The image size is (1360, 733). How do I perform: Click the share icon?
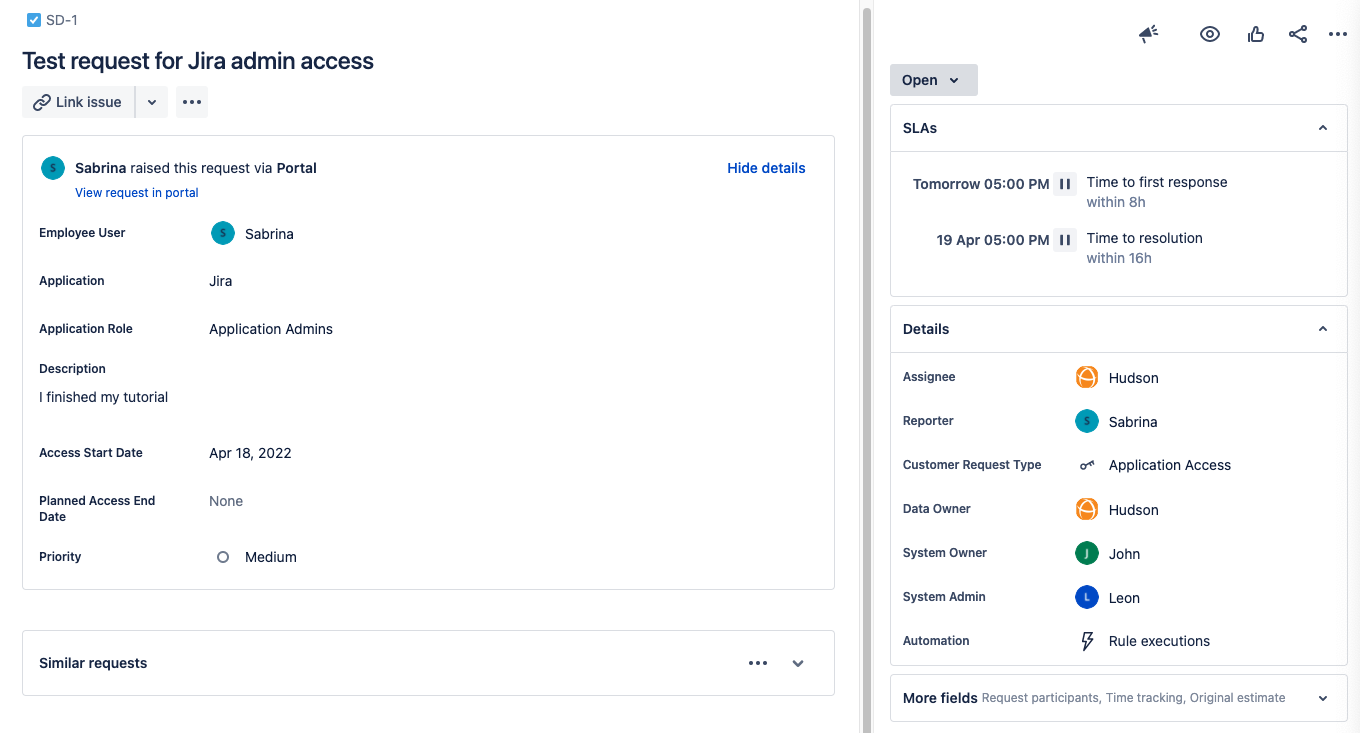1298,34
